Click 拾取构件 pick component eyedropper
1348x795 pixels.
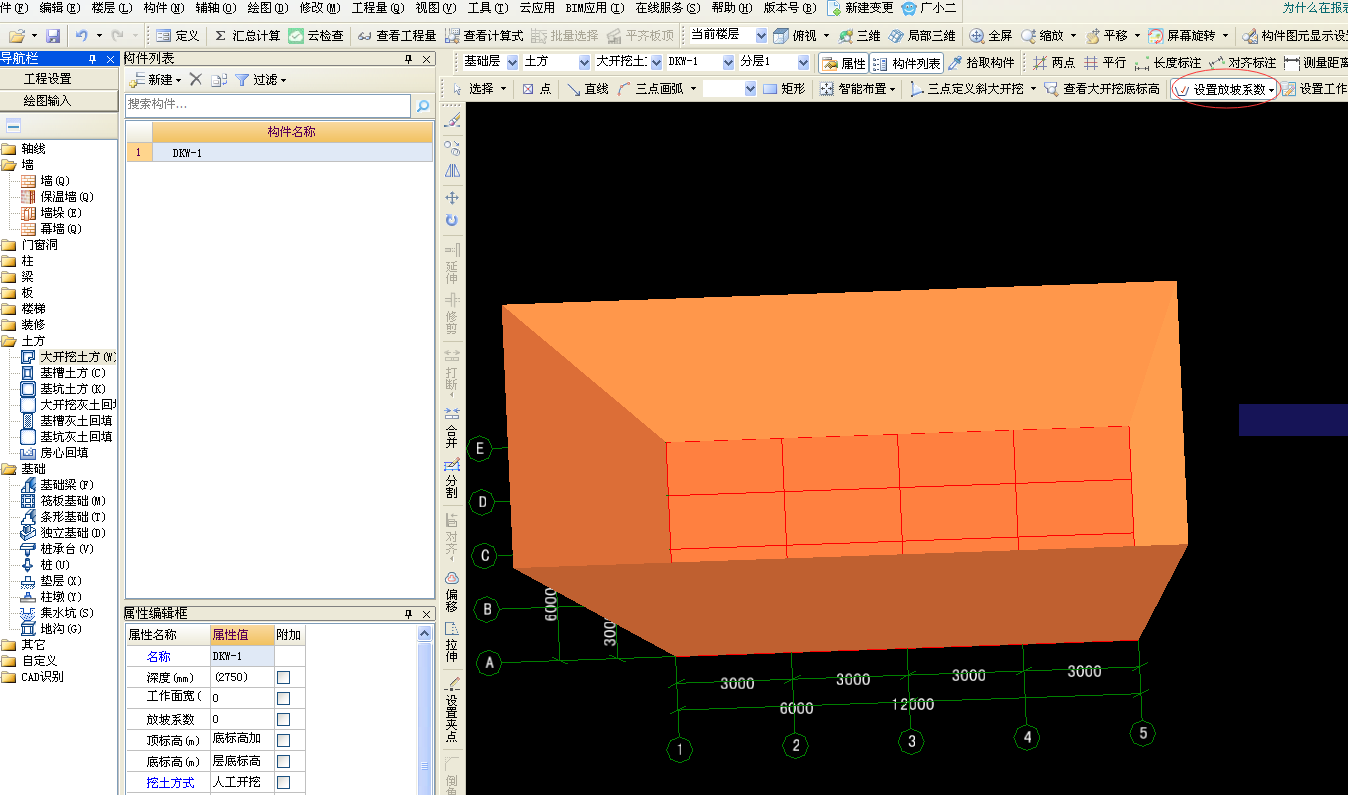click(981, 63)
